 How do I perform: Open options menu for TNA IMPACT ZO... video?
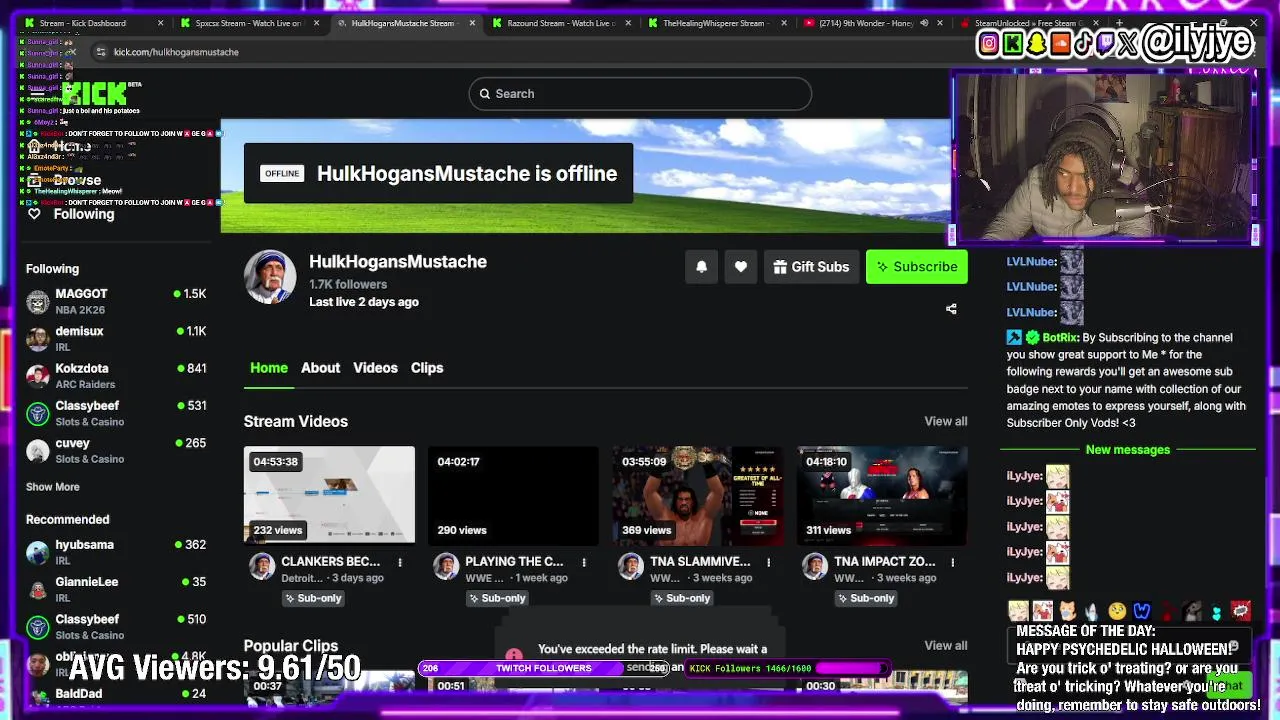(x=952, y=563)
